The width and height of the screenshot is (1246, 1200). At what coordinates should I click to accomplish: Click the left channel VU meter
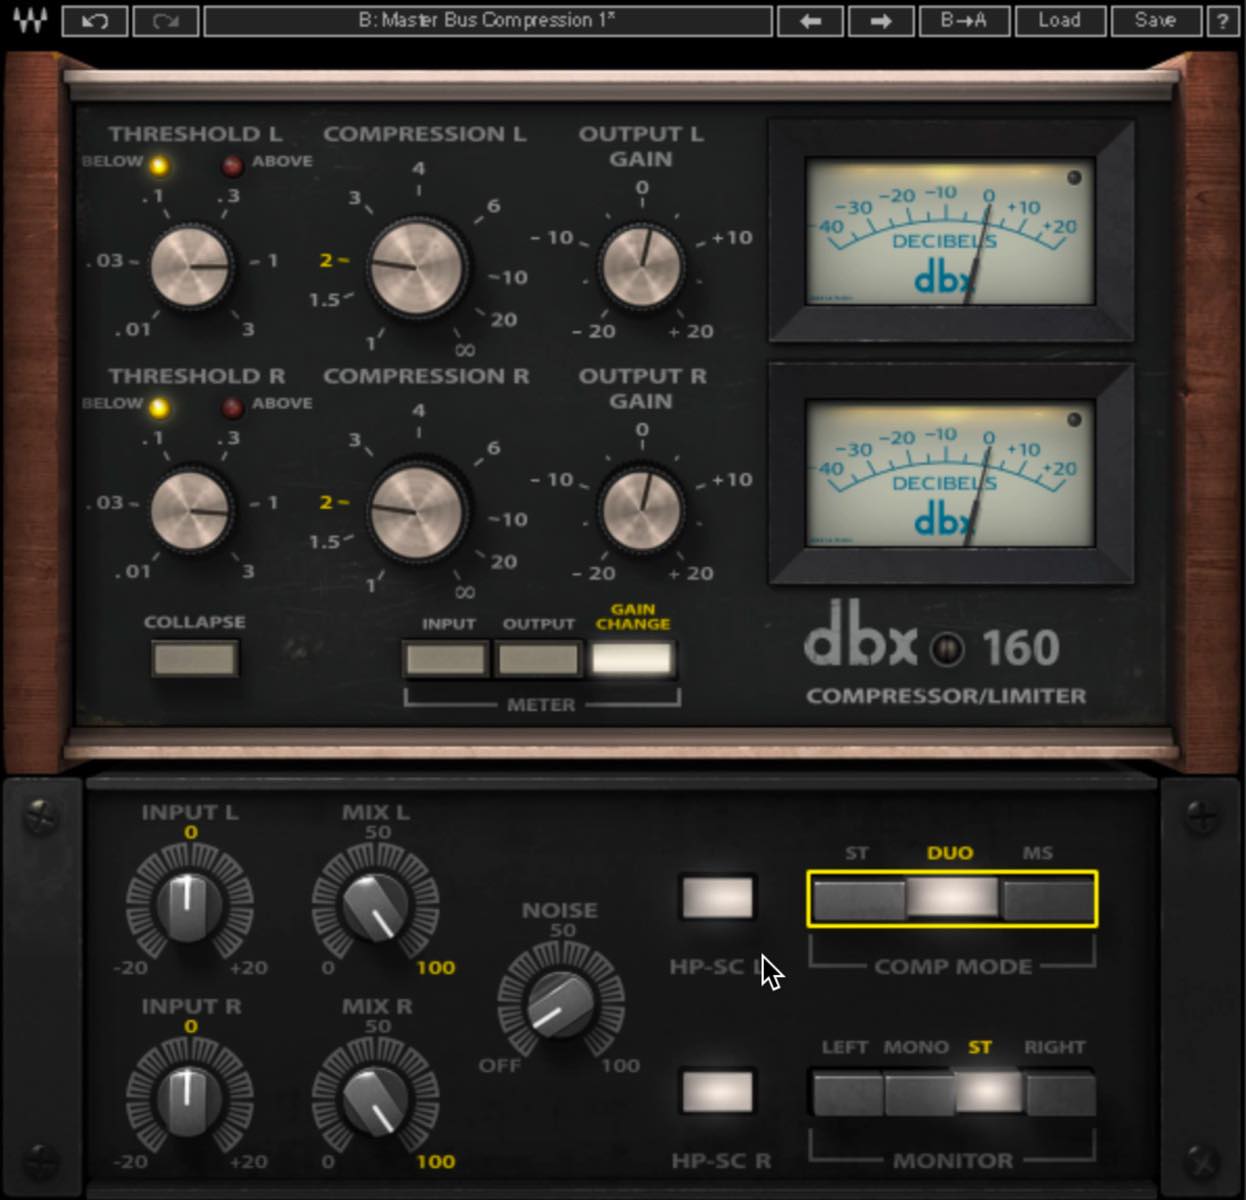point(950,231)
